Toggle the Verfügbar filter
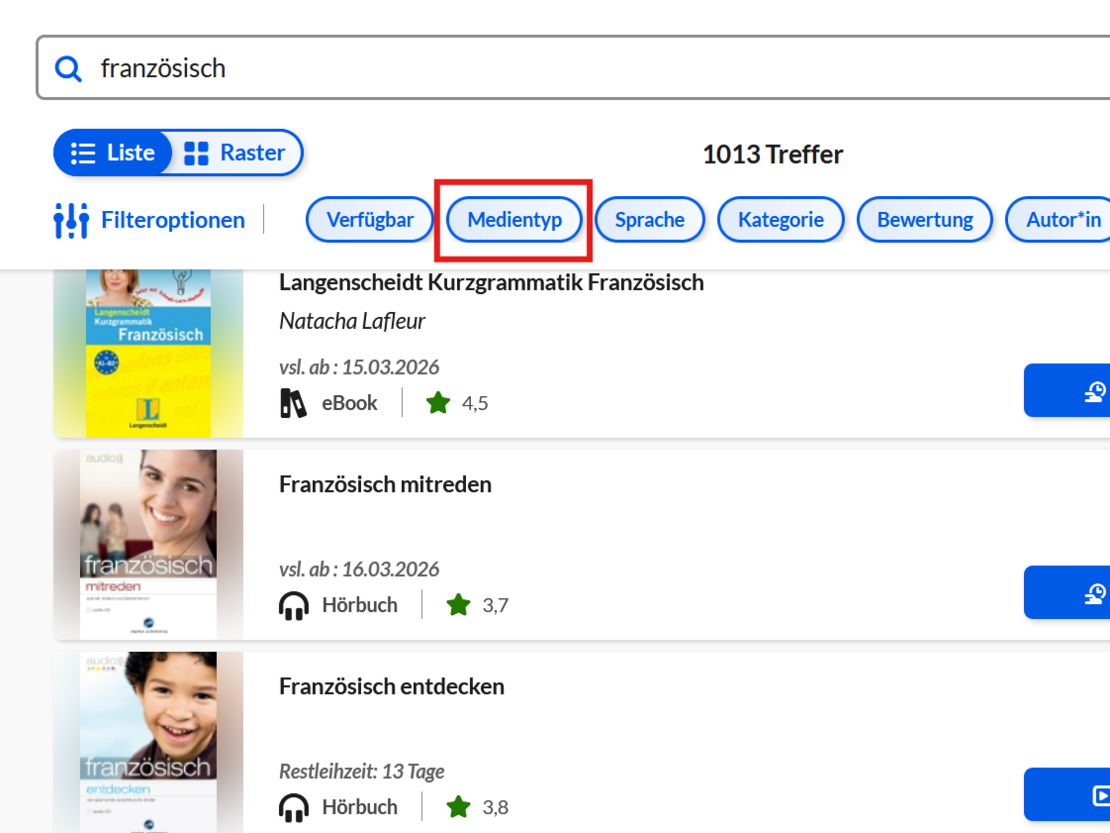This screenshot has height=833, width=1110. coord(370,220)
